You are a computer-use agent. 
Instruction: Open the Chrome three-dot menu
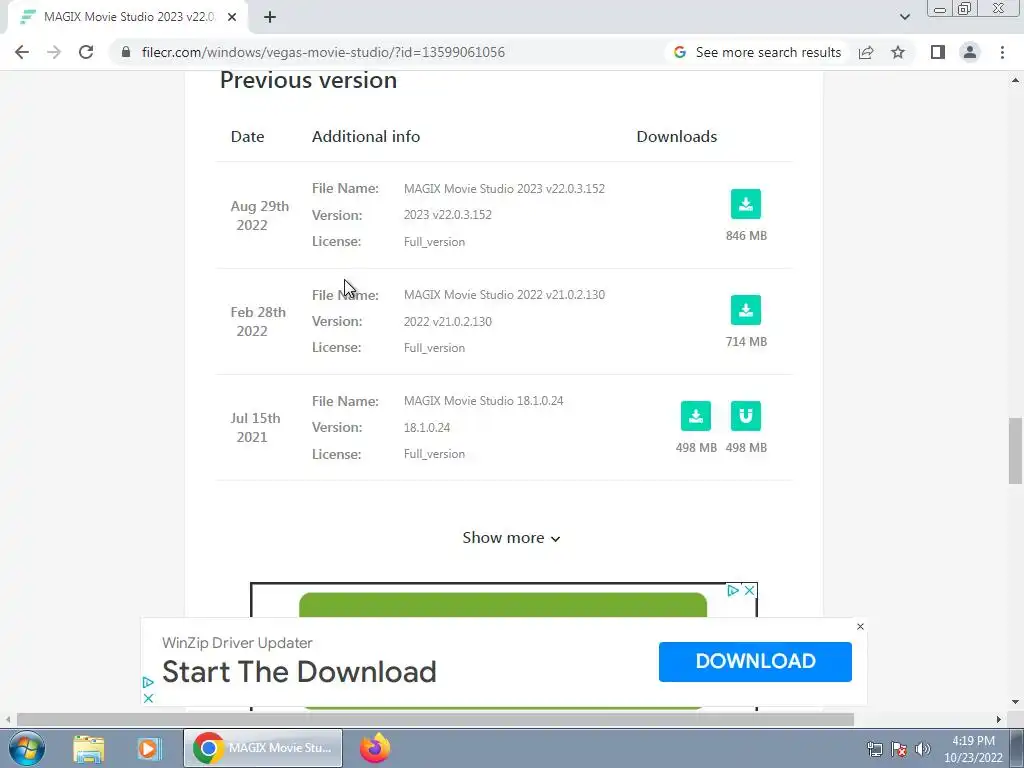pyautogui.click(x=1002, y=52)
